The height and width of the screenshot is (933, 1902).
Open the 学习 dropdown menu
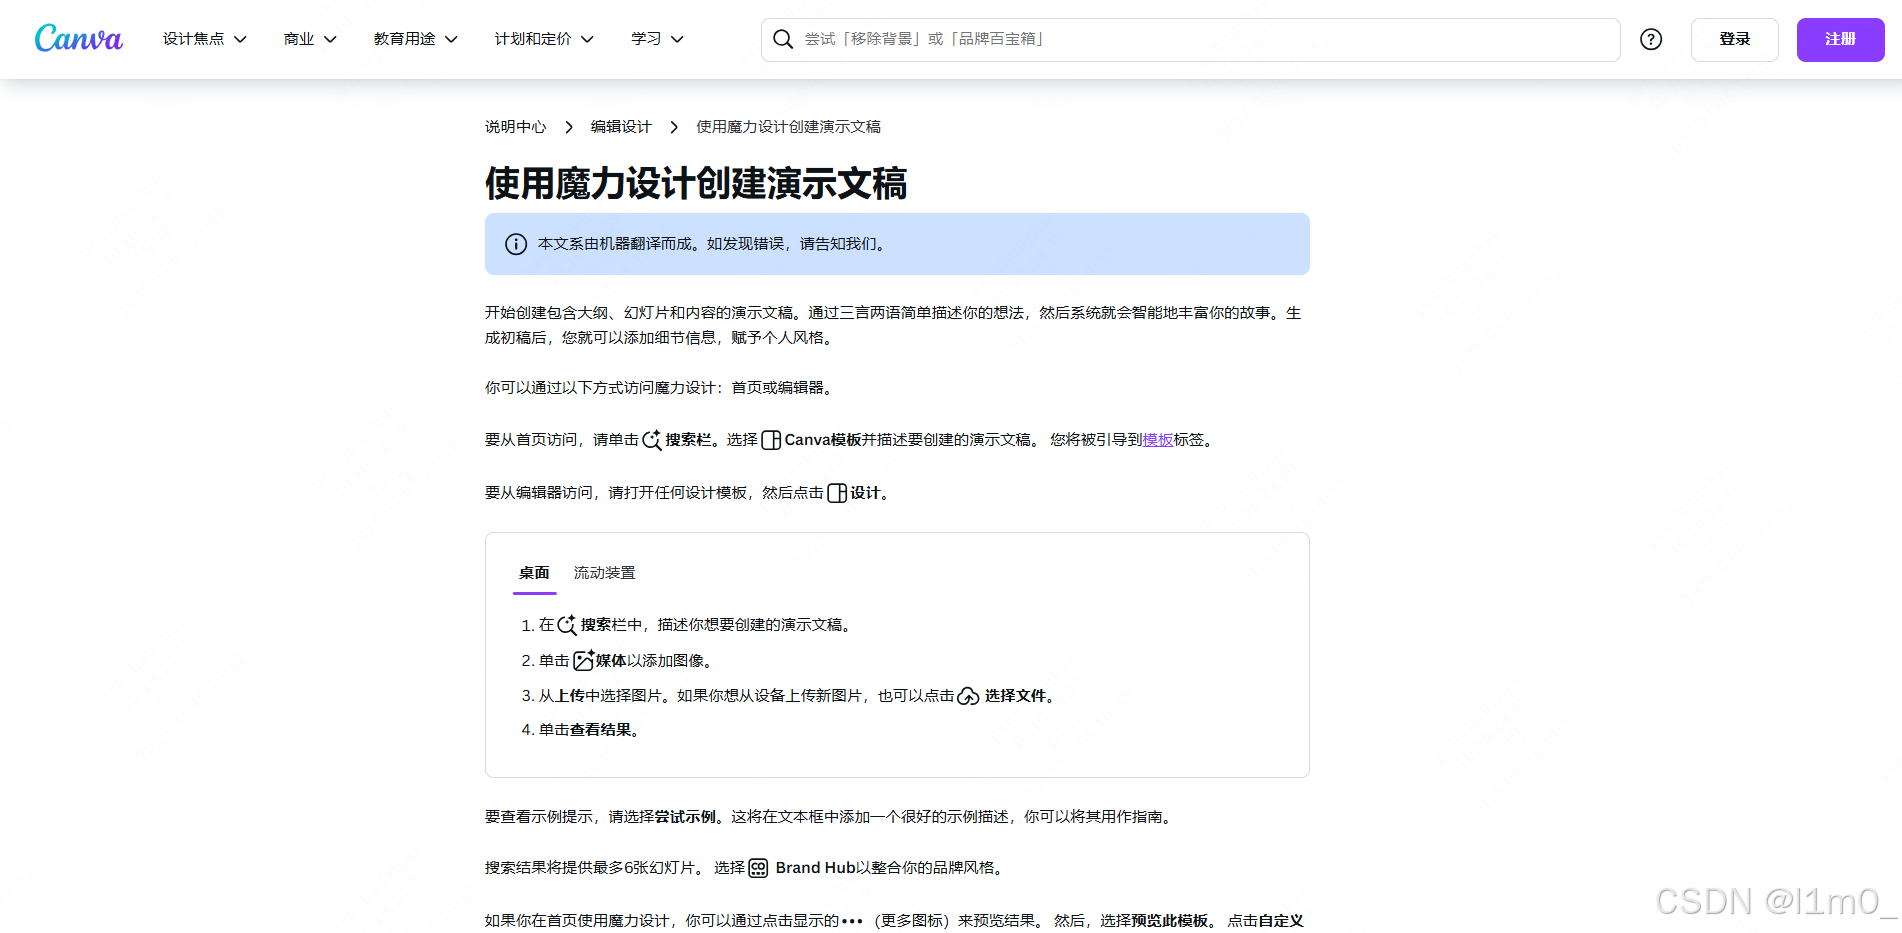pos(657,39)
